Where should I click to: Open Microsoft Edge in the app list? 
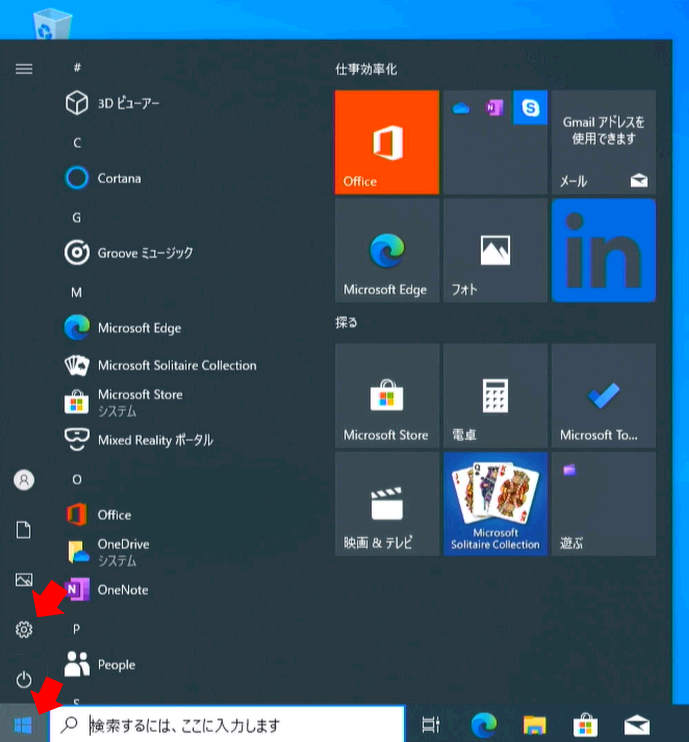(x=123, y=327)
